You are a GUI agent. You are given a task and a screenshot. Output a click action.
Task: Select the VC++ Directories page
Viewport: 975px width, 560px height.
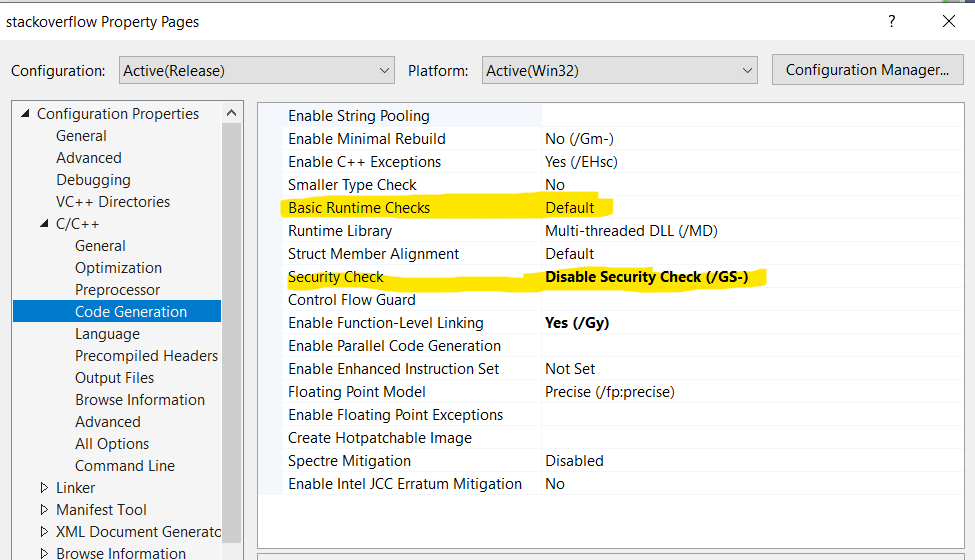(113, 202)
